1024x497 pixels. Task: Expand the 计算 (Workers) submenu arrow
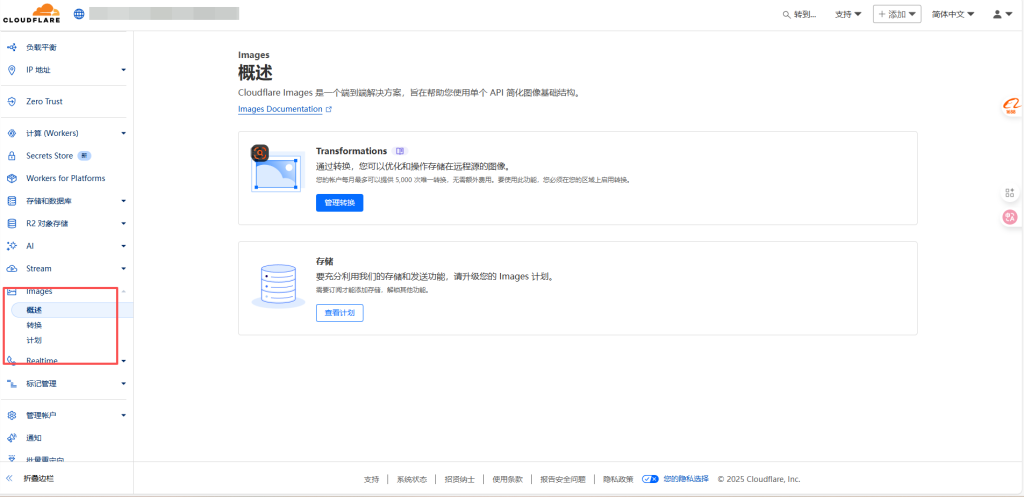pos(123,133)
